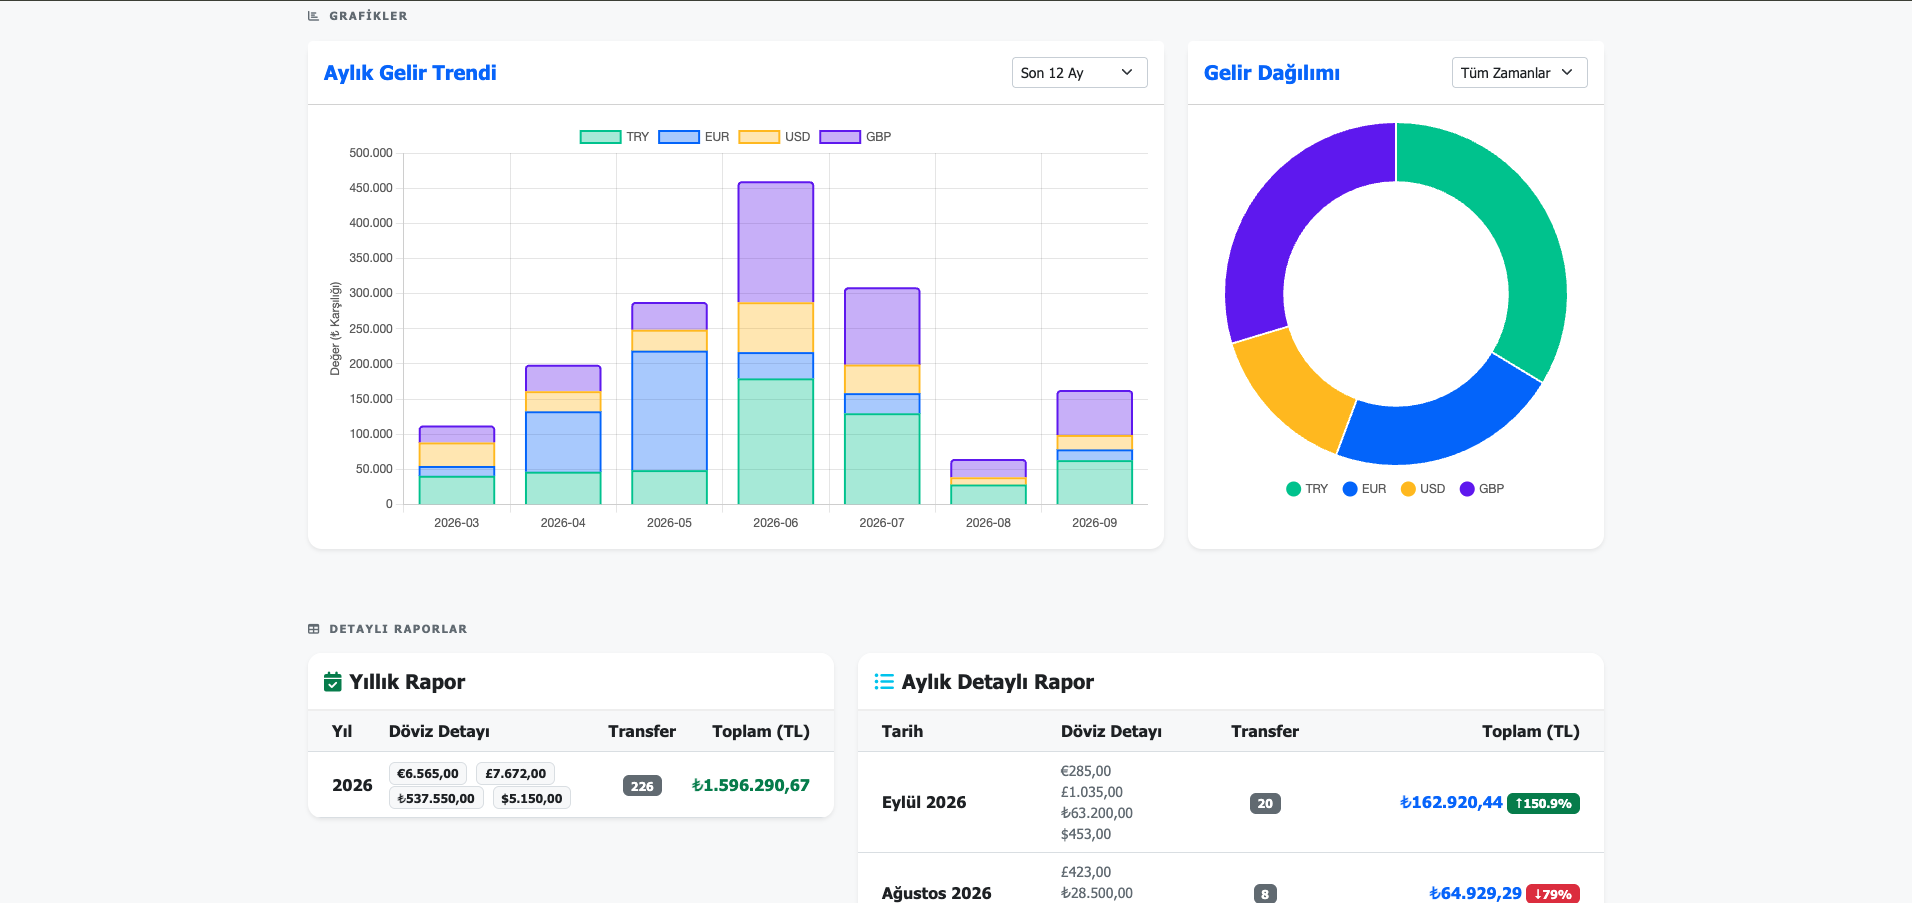Click the Eylül 2026 row date
Image resolution: width=1912 pixels, height=903 pixels.
[924, 803]
